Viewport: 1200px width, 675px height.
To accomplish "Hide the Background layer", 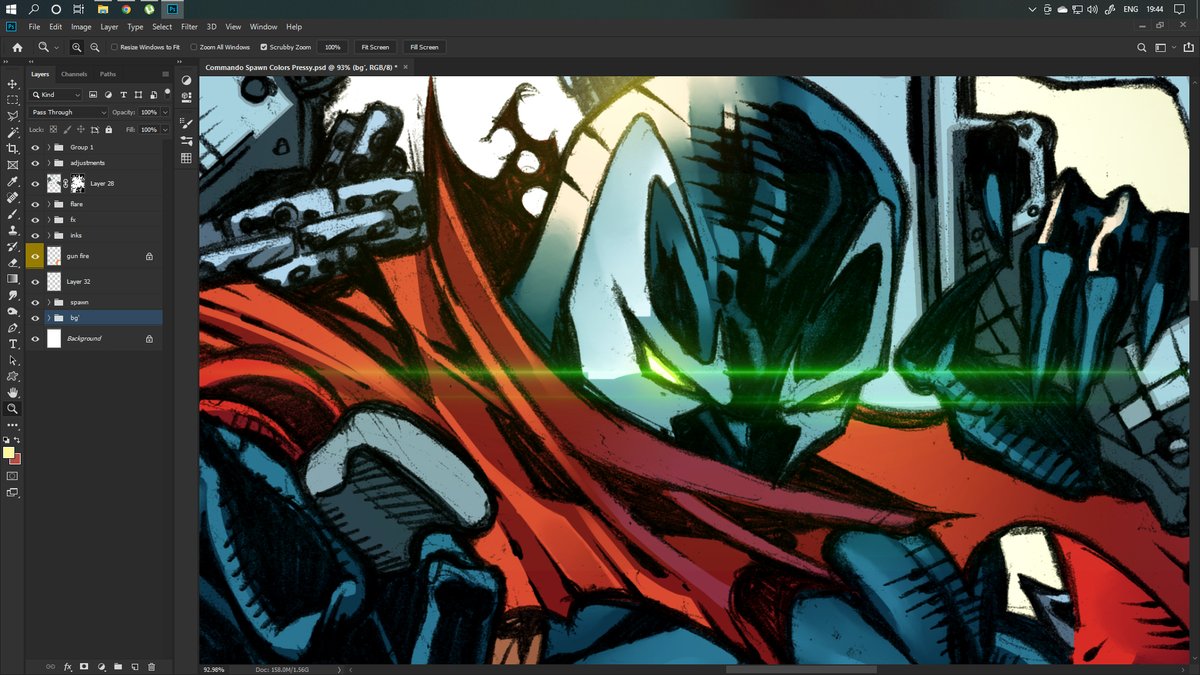I will 35,339.
